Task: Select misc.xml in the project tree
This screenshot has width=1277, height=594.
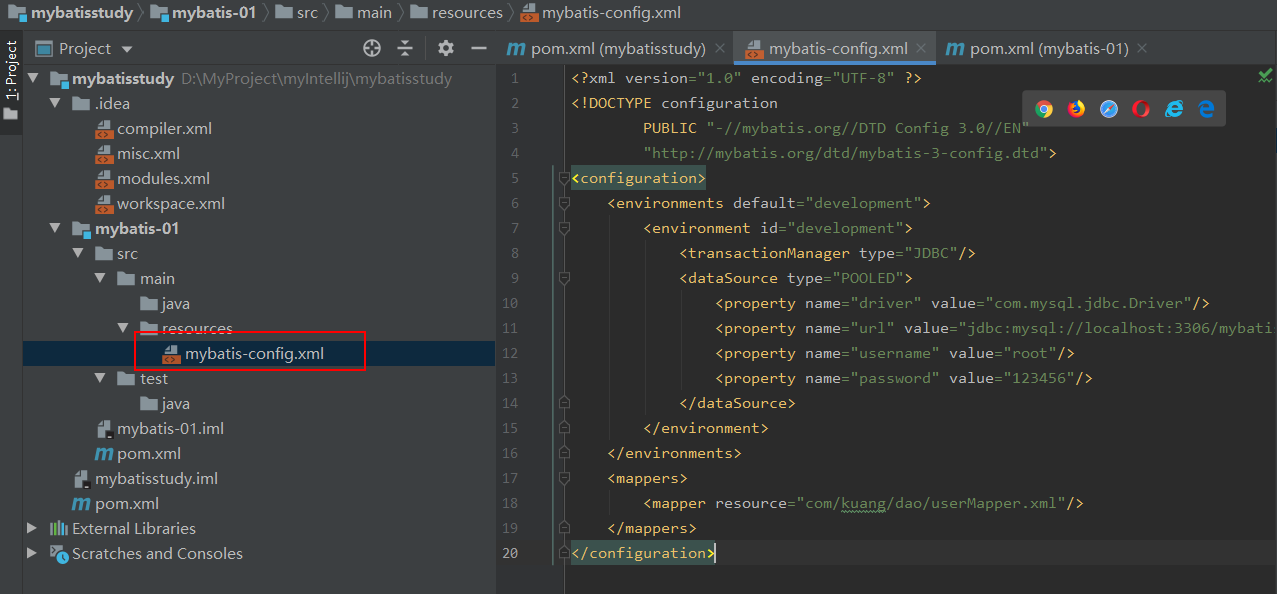Action: pos(150,153)
